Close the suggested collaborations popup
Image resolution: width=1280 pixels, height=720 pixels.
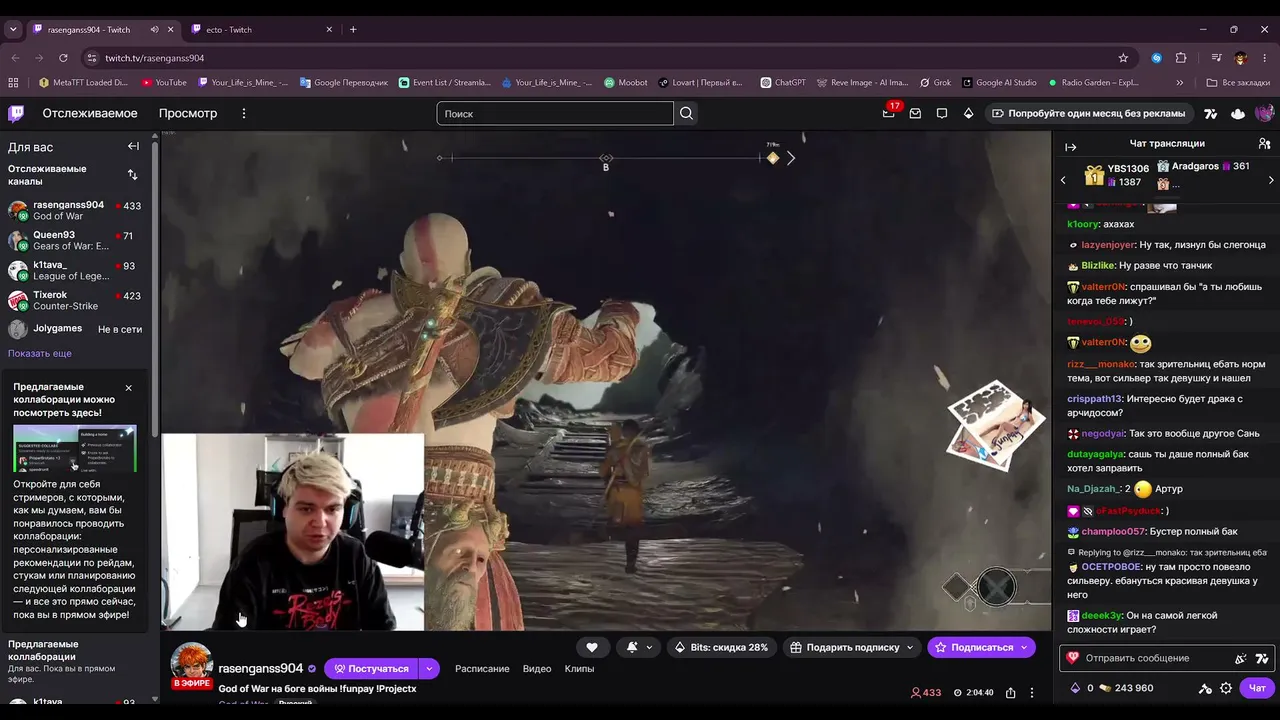pyautogui.click(x=128, y=387)
